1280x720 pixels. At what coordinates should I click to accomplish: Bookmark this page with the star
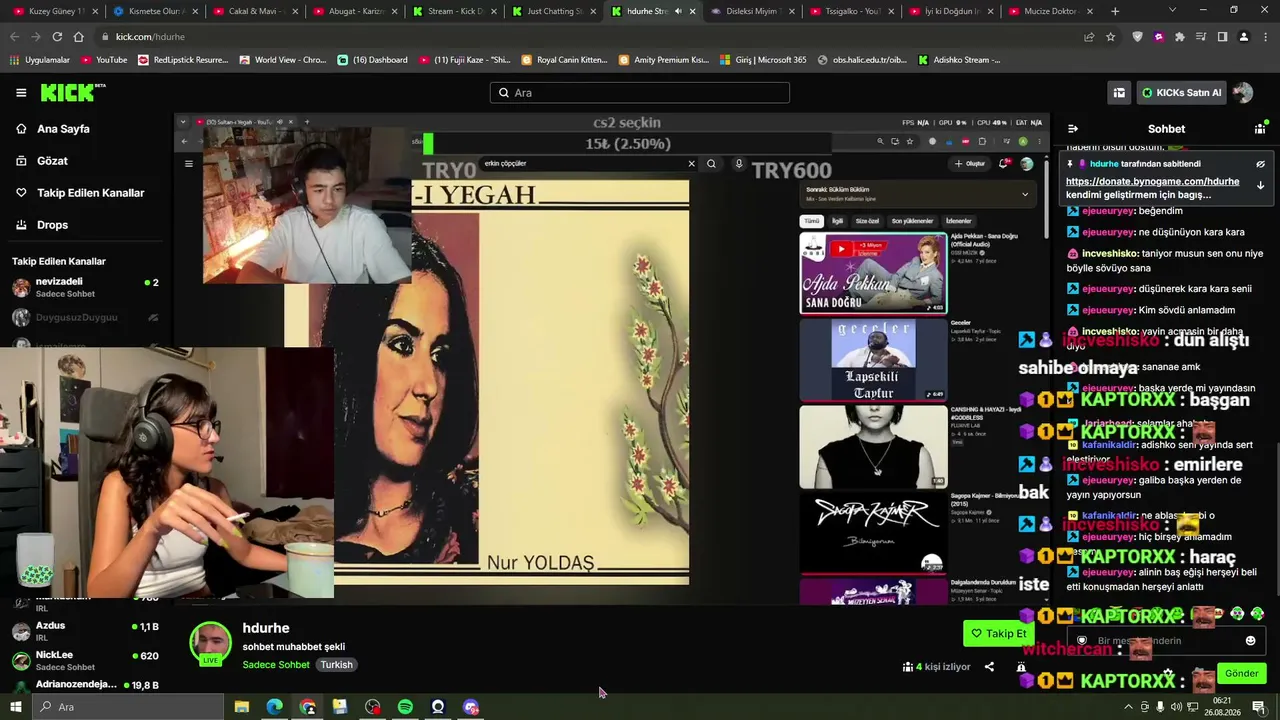point(1110,37)
